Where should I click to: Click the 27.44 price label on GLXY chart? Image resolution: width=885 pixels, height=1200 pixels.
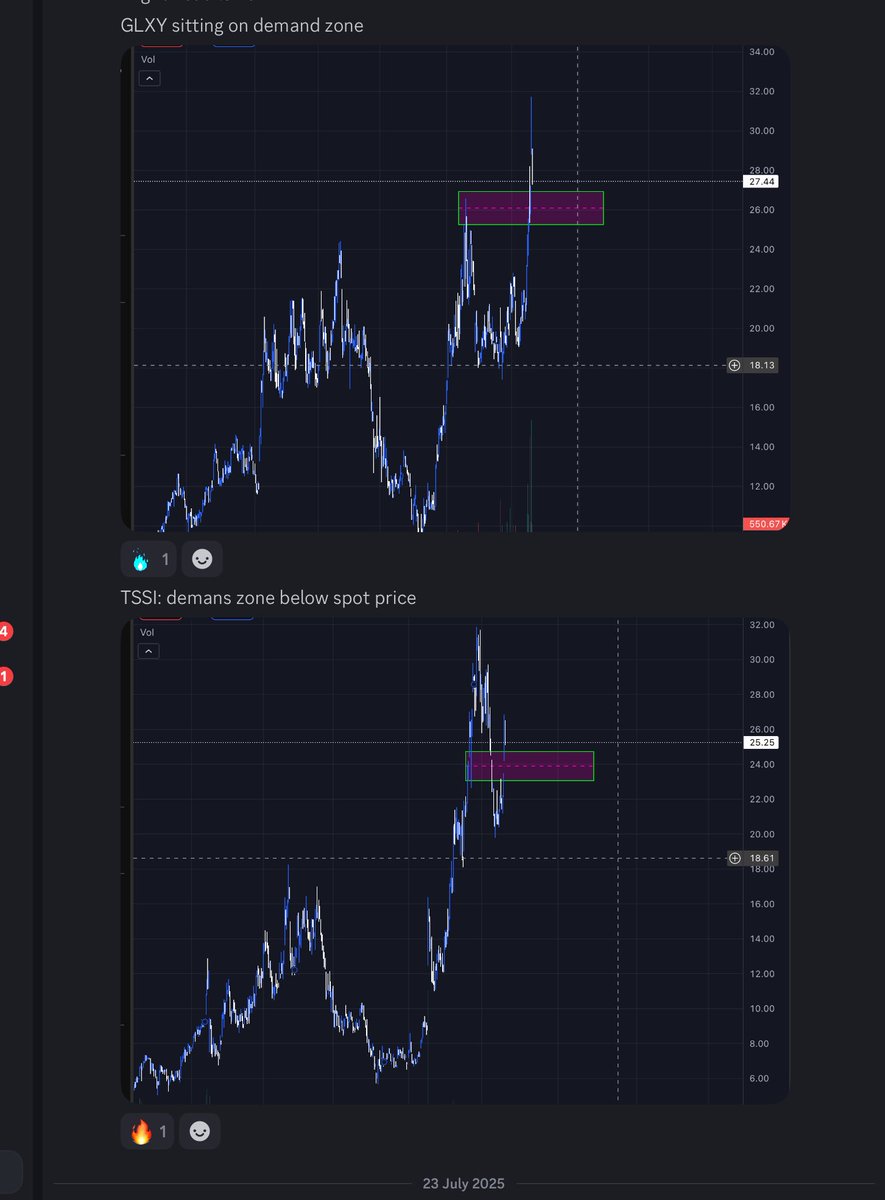click(x=761, y=182)
